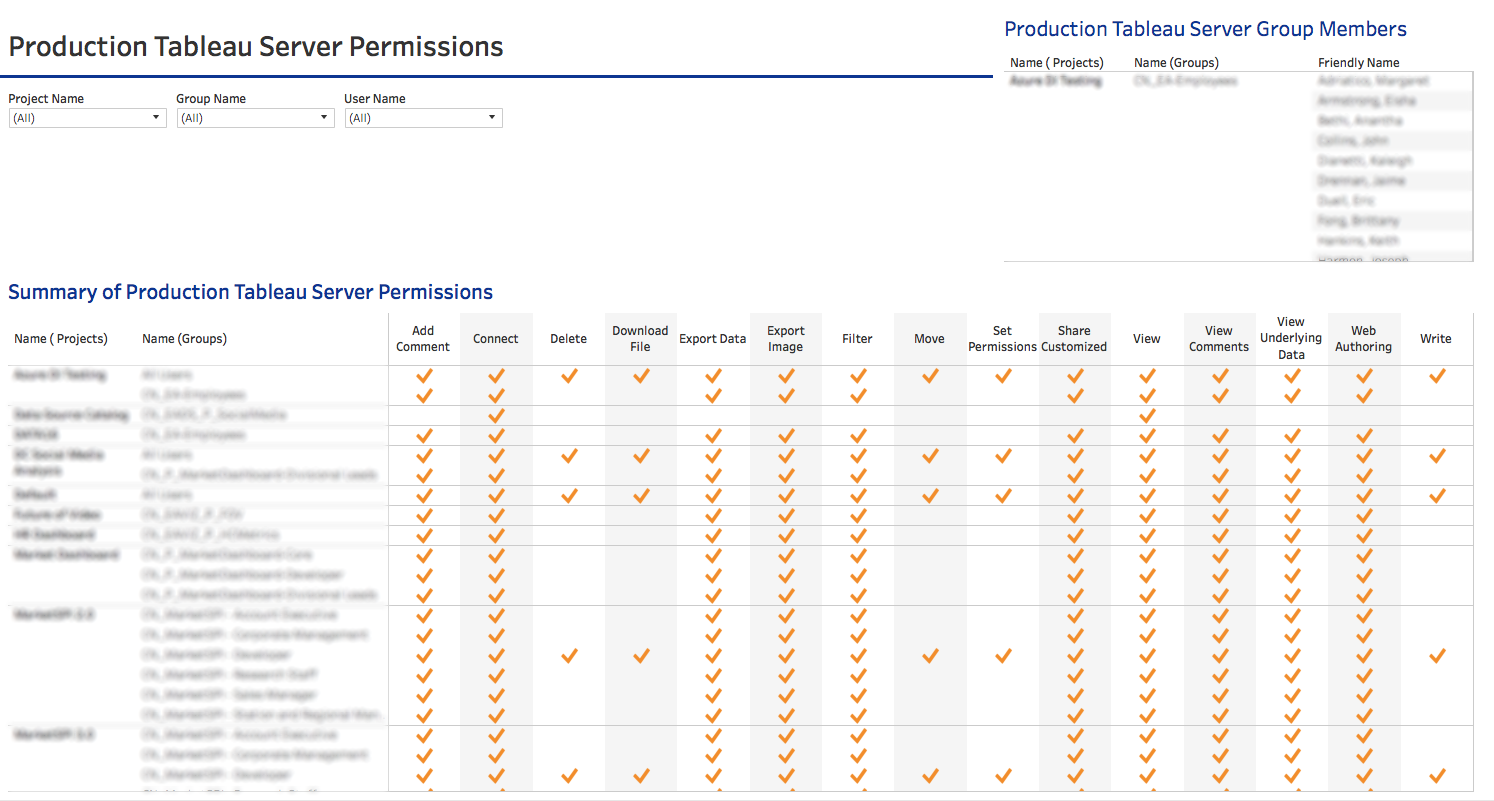The width and height of the screenshot is (1494, 801).
Task: Click the Production Tableau Server Group Members heading
Action: pyautogui.click(x=1206, y=29)
